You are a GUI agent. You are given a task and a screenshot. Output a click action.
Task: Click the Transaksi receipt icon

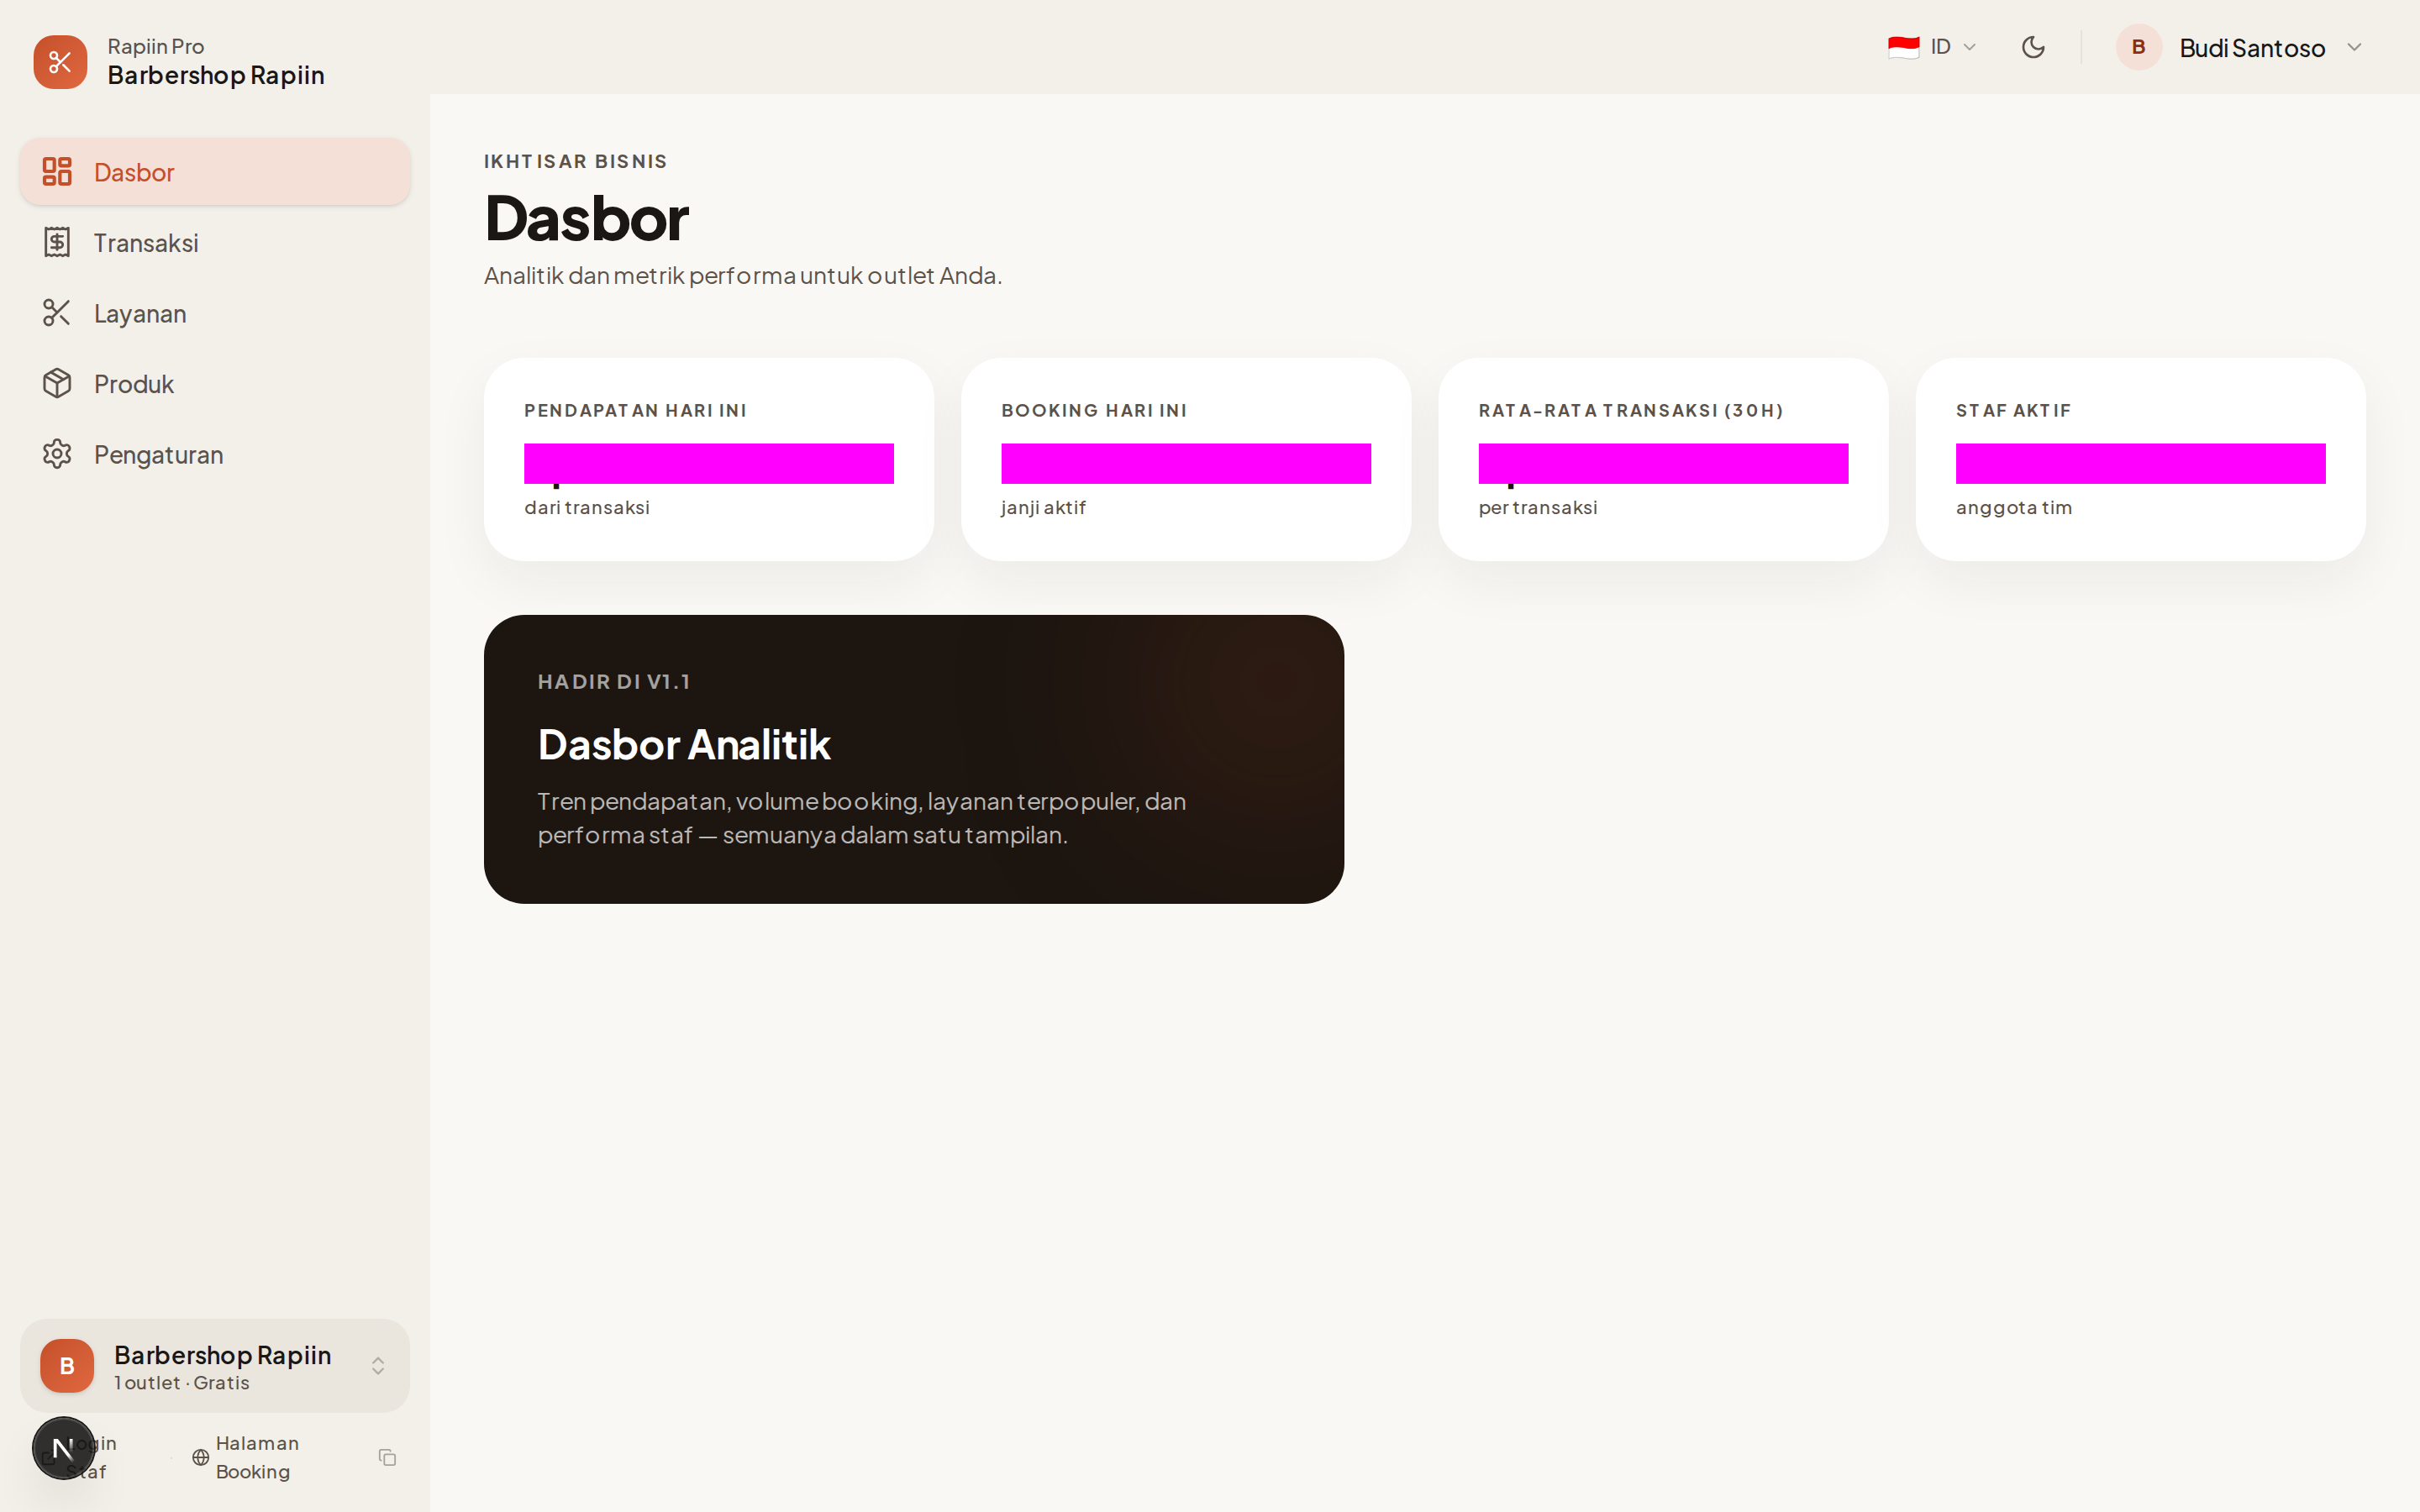click(57, 243)
